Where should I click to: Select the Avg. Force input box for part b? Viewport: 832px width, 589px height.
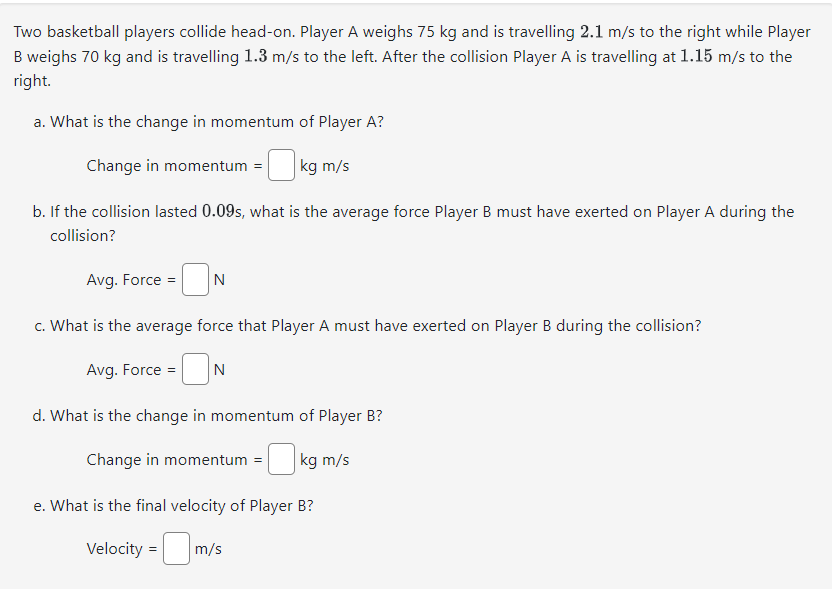pos(195,279)
